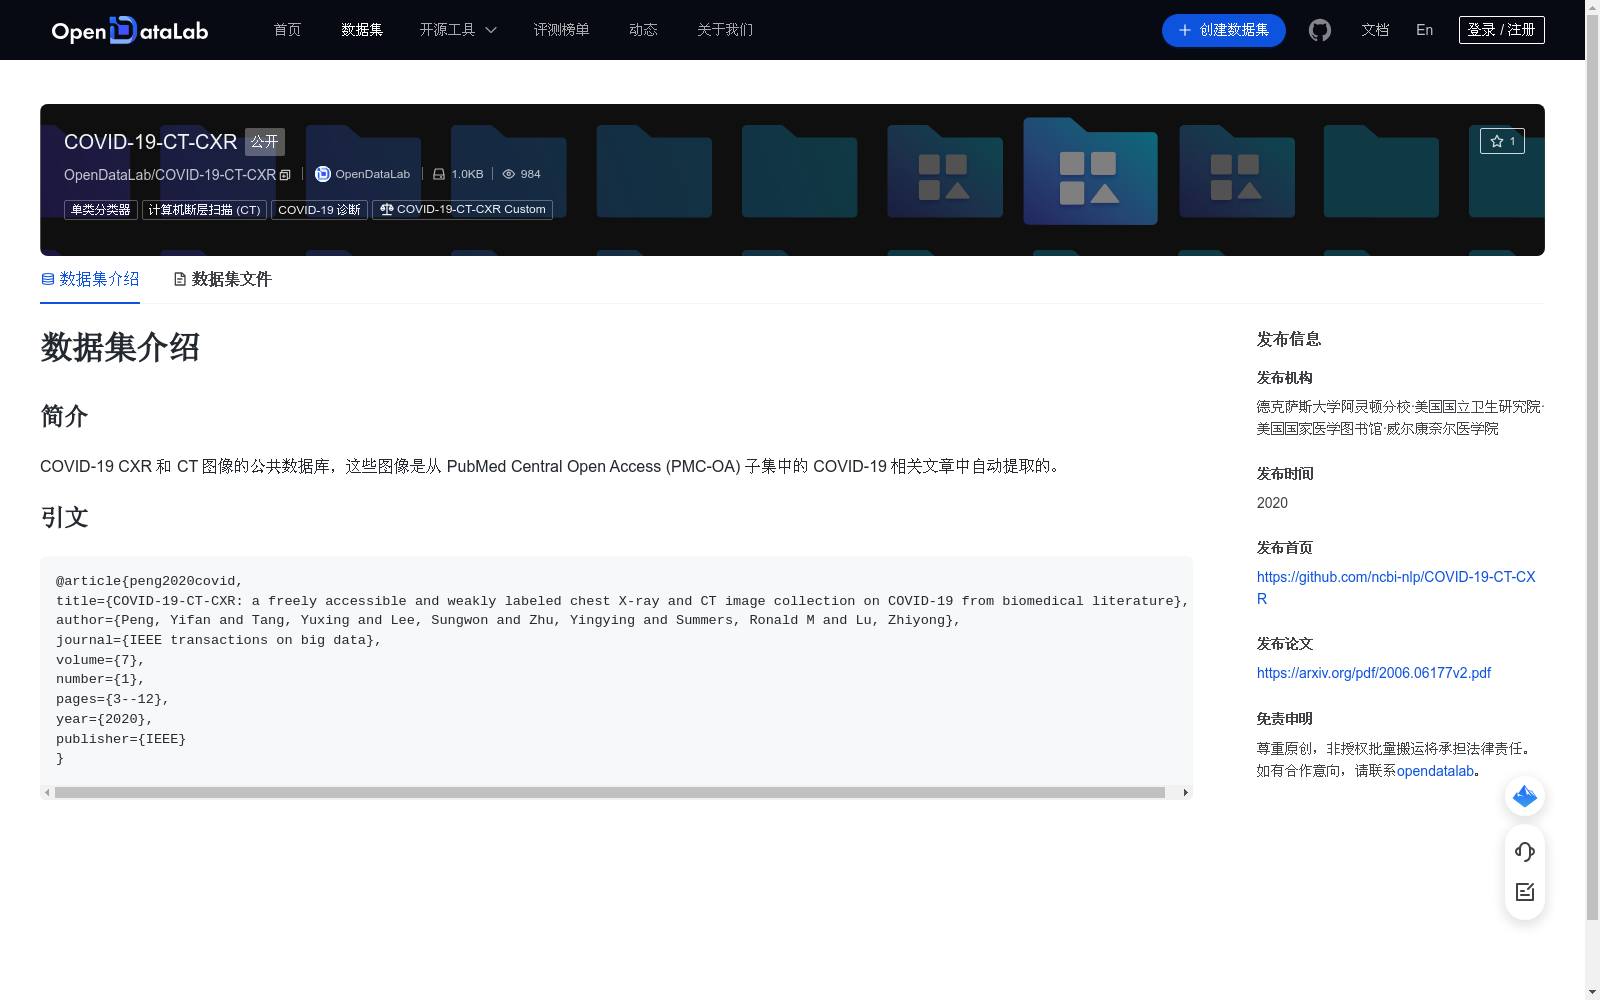This screenshot has height=1000, width=1600.
Task: Open the blue floating assistant icon
Action: point(1525,796)
